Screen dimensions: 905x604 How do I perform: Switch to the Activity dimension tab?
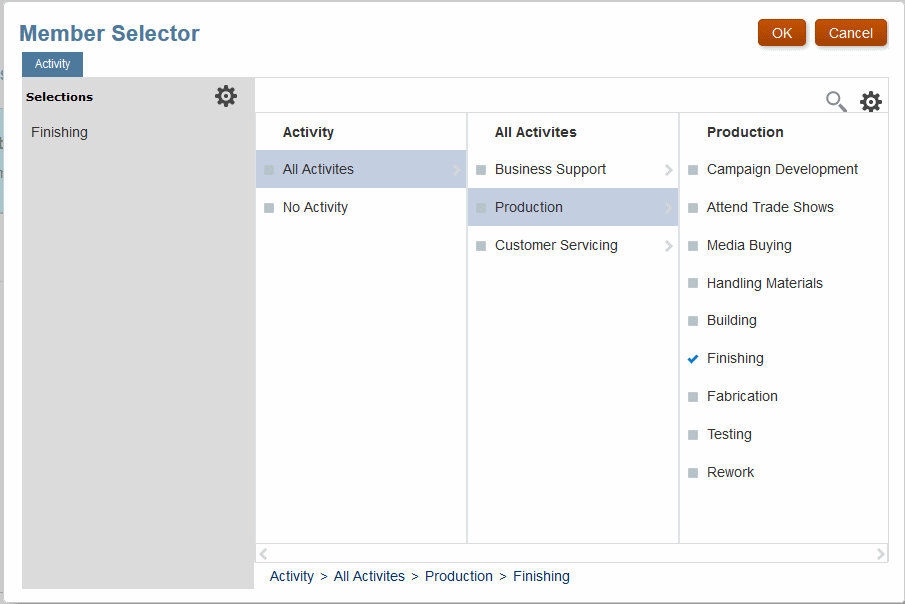(x=53, y=64)
